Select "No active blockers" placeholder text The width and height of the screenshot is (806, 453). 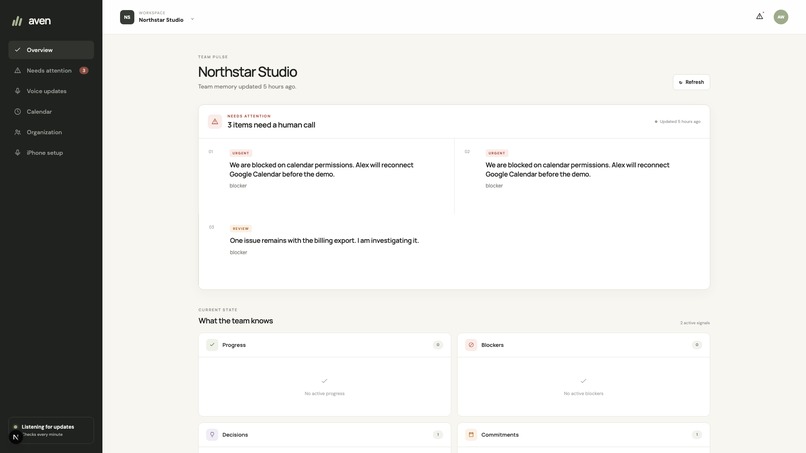coord(583,393)
